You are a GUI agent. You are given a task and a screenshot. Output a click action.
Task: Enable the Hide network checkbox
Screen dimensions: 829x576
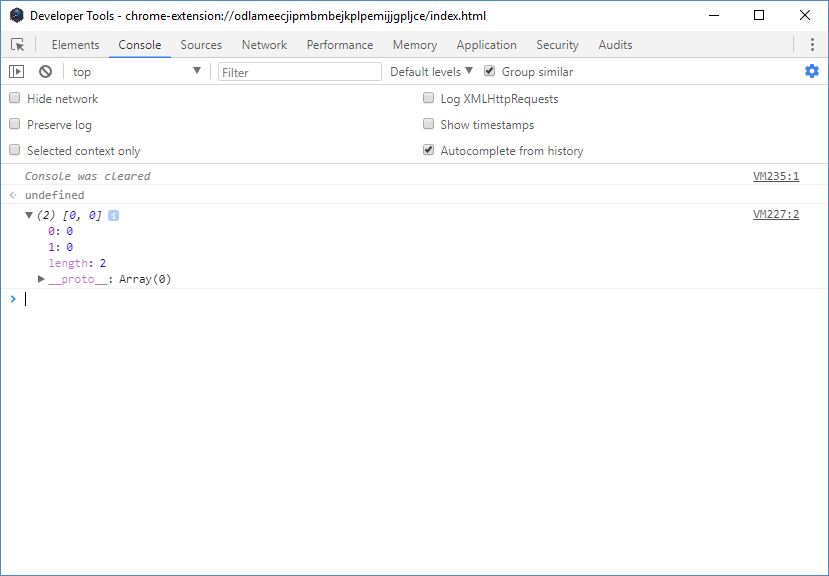[15, 98]
